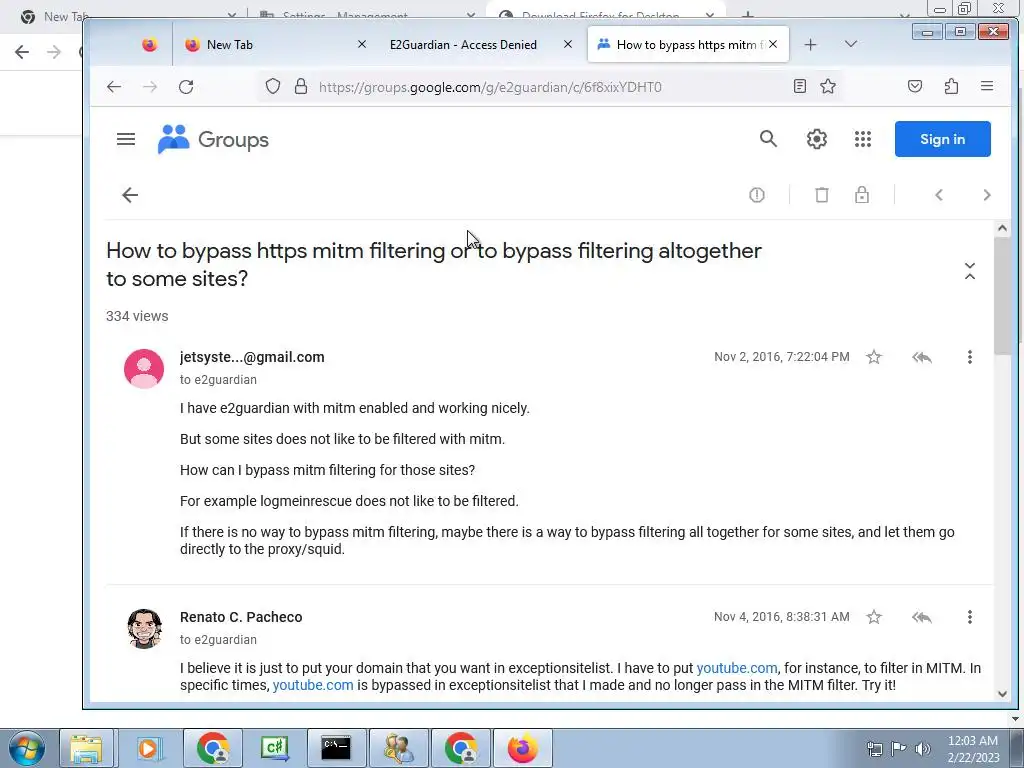Open the Firefox list all tabs dropdown
Screen dimensions: 1024x768
[850, 44]
